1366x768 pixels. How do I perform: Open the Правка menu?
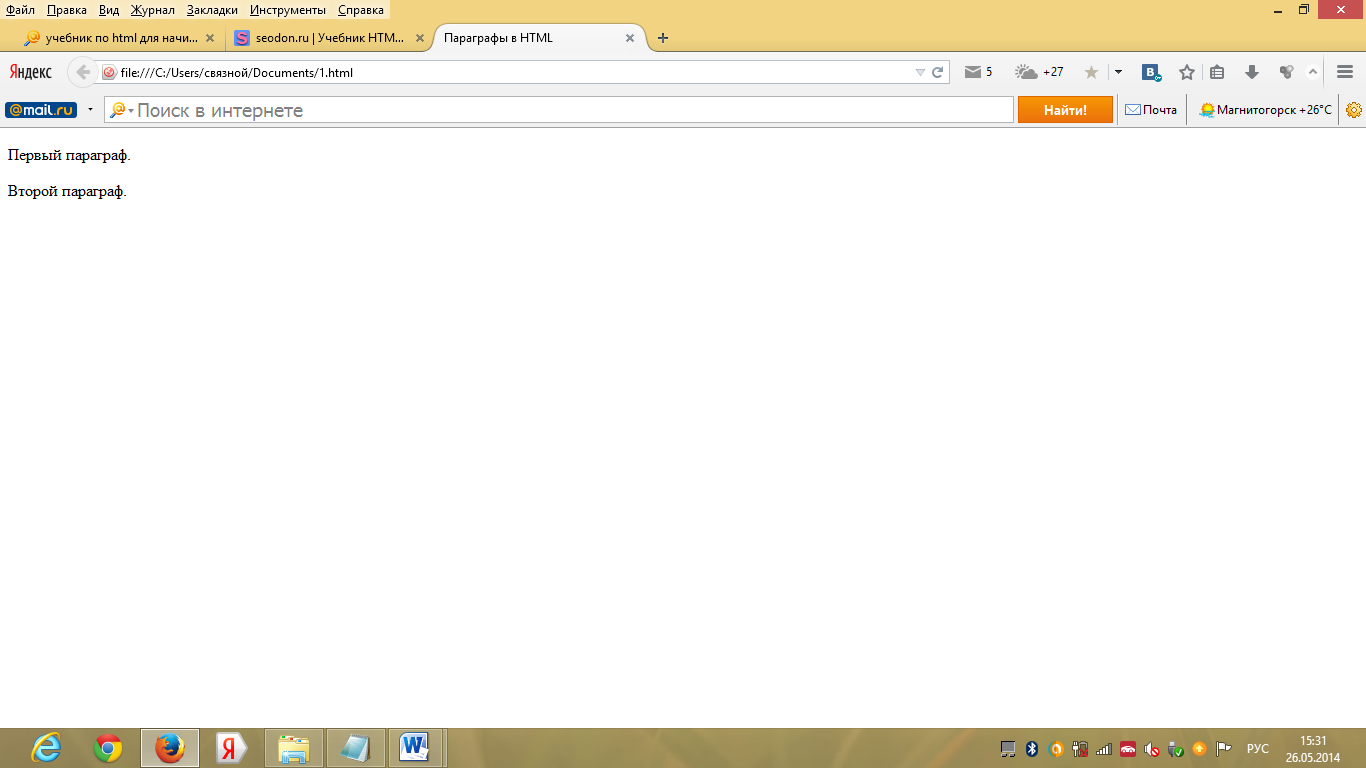pos(67,10)
